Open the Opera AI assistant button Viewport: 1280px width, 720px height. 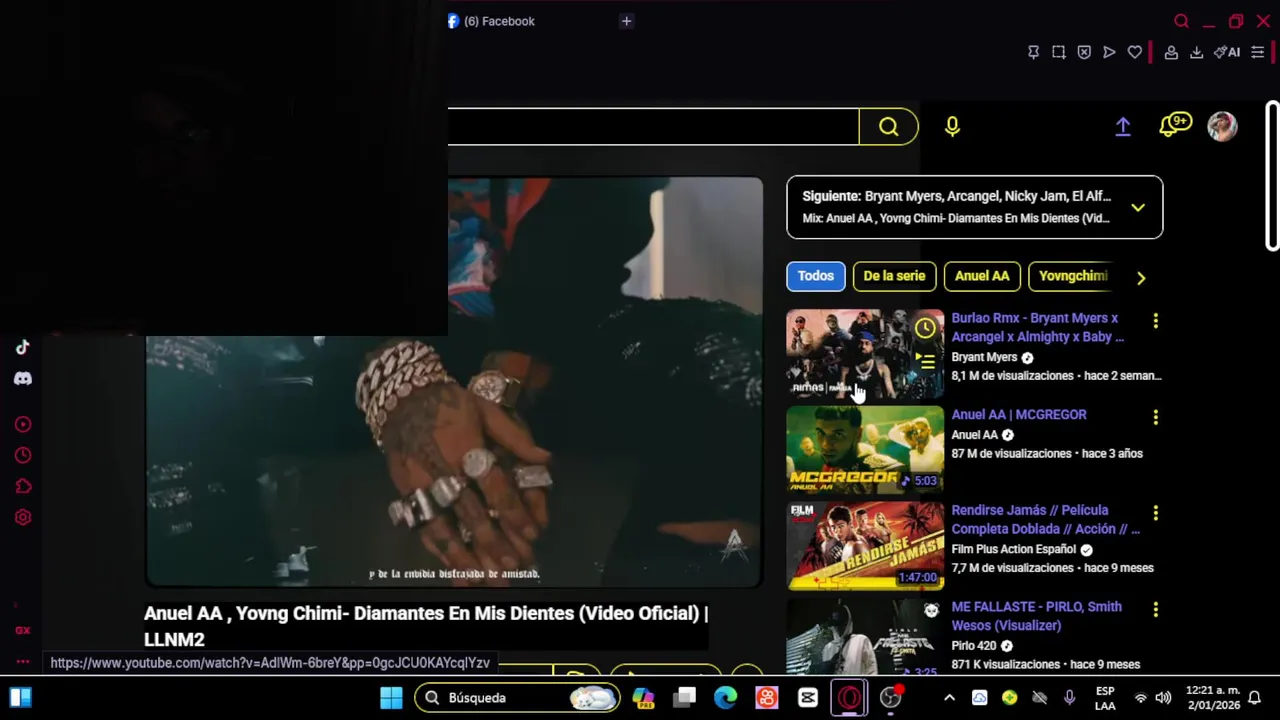coord(1227,52)
